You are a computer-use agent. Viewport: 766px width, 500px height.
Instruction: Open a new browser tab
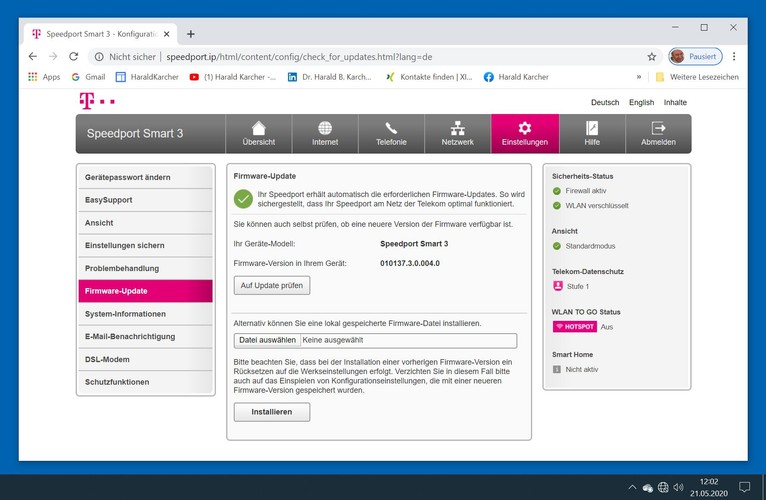191,34
